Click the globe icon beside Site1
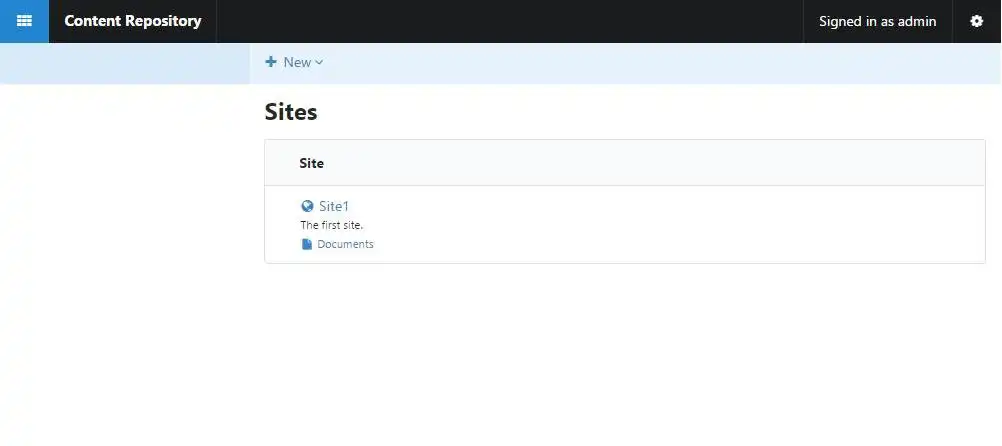This screenshot has width=1002, height=446. [307, 206]
